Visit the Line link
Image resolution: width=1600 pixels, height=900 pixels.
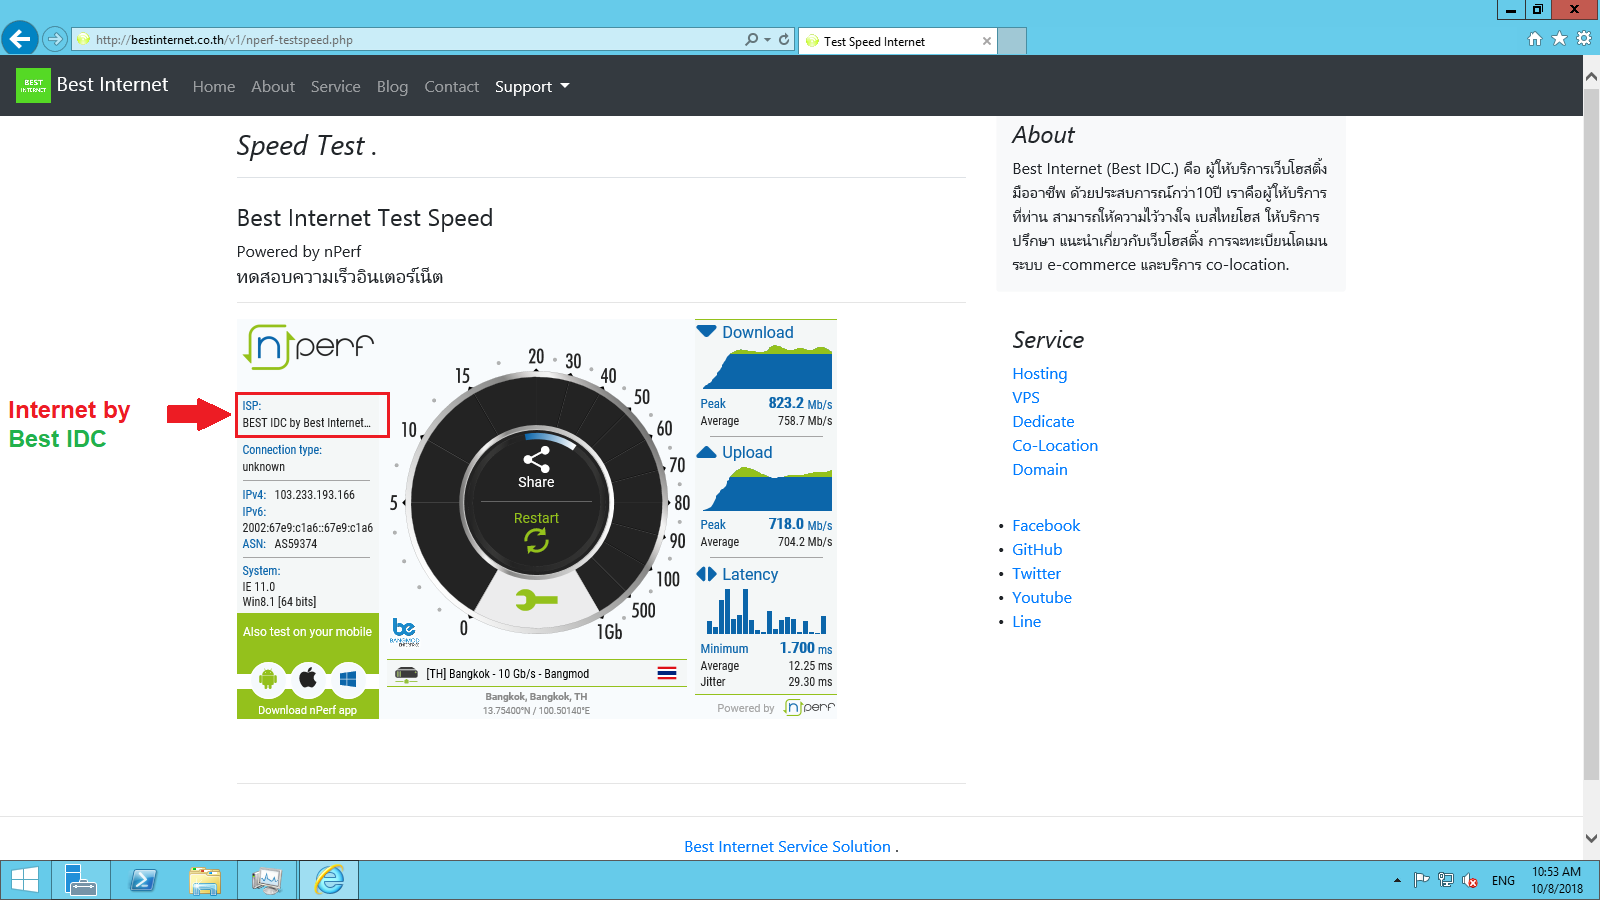(x=1026, y=621)
